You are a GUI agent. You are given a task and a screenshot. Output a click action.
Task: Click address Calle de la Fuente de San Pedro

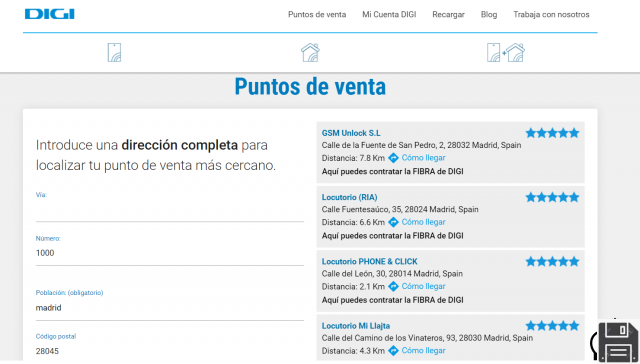click(x=421, y=145)
